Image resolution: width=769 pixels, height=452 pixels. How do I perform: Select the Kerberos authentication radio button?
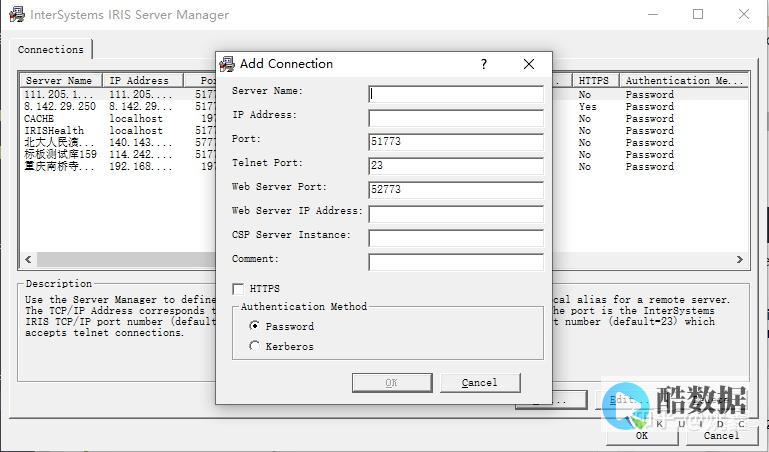click(254, 346)
